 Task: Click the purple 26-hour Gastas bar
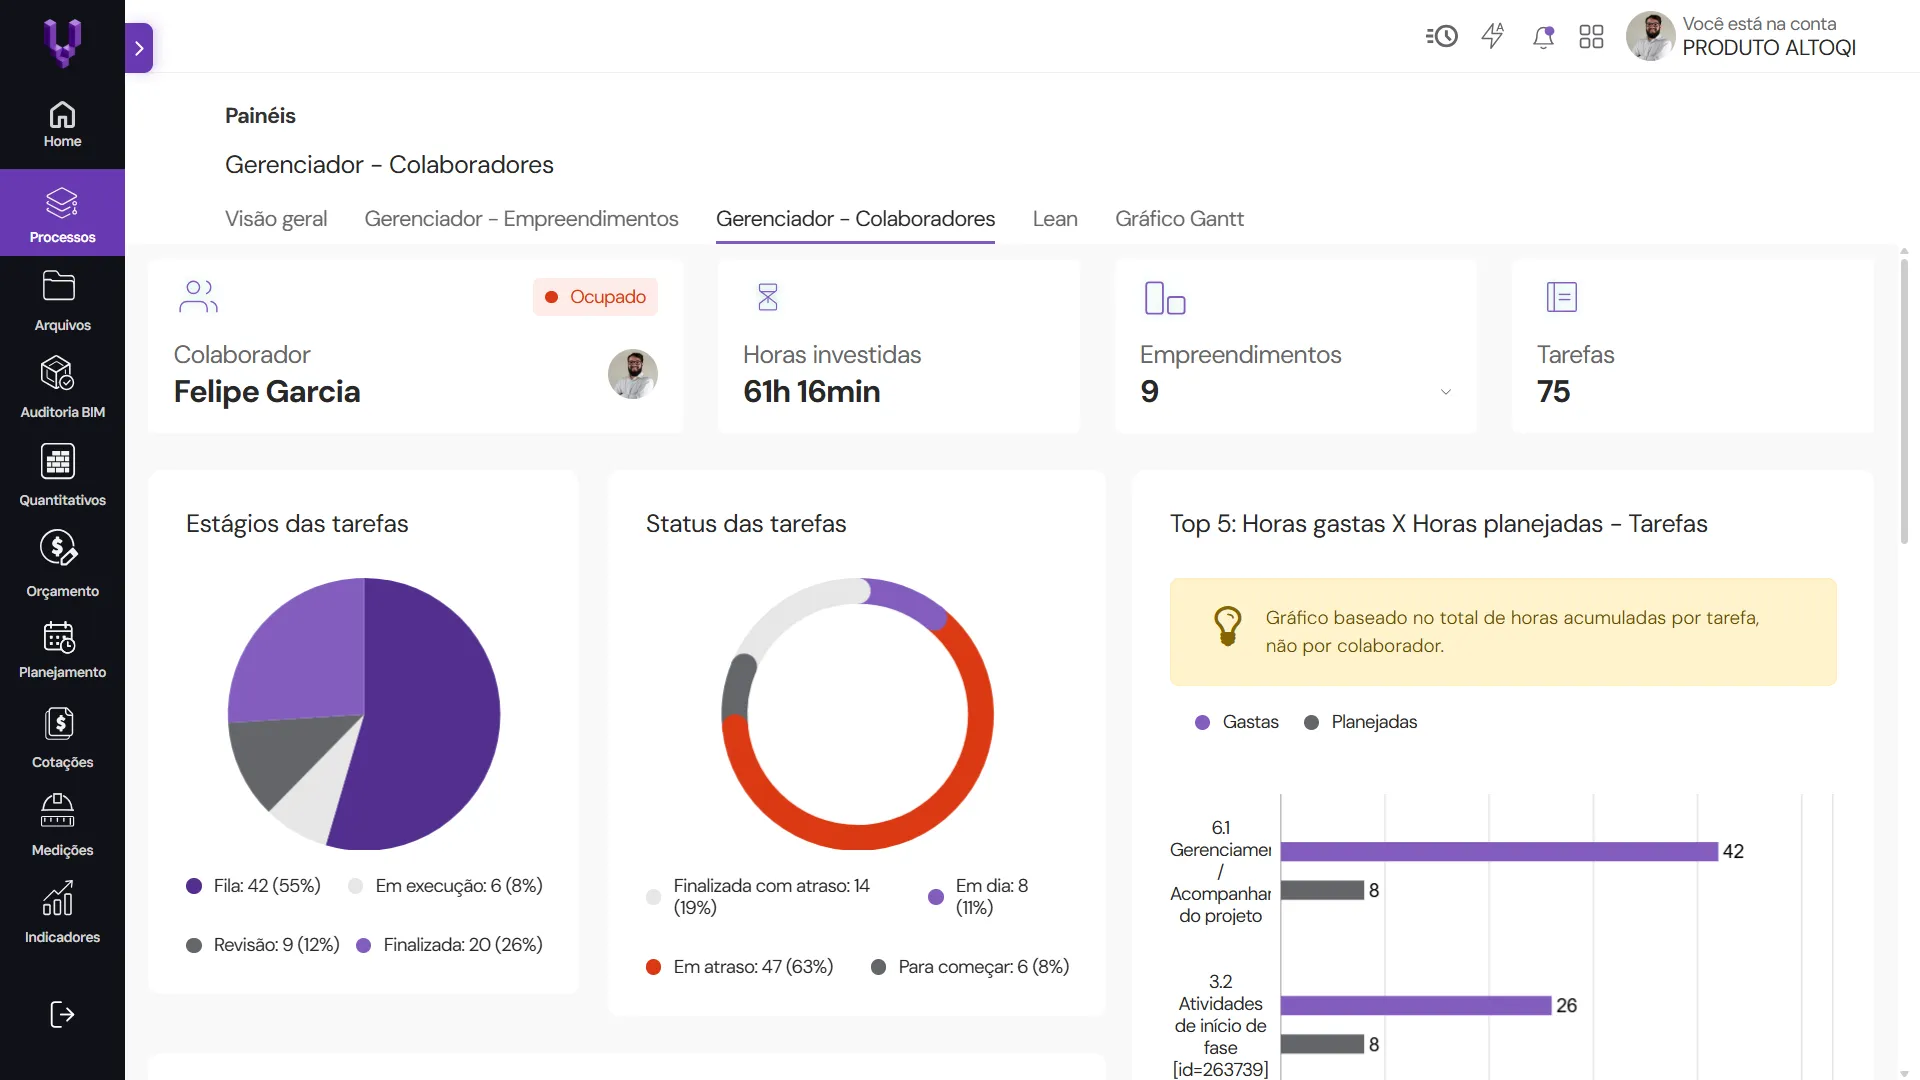(1416, 1005)
